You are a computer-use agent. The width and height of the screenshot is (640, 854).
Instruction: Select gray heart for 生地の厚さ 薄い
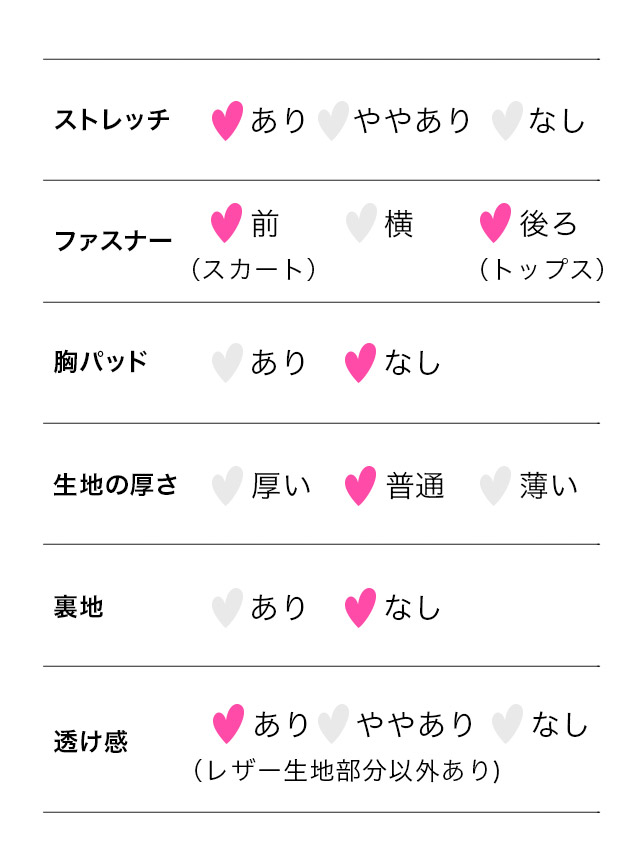495,486
